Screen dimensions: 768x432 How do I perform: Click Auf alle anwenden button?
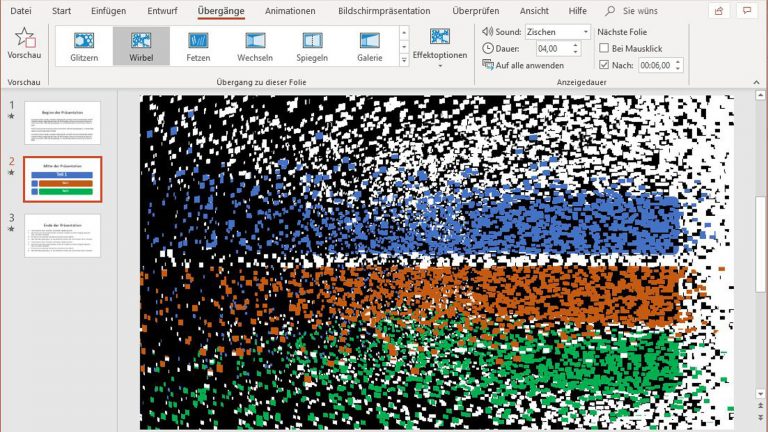(521, 65)
